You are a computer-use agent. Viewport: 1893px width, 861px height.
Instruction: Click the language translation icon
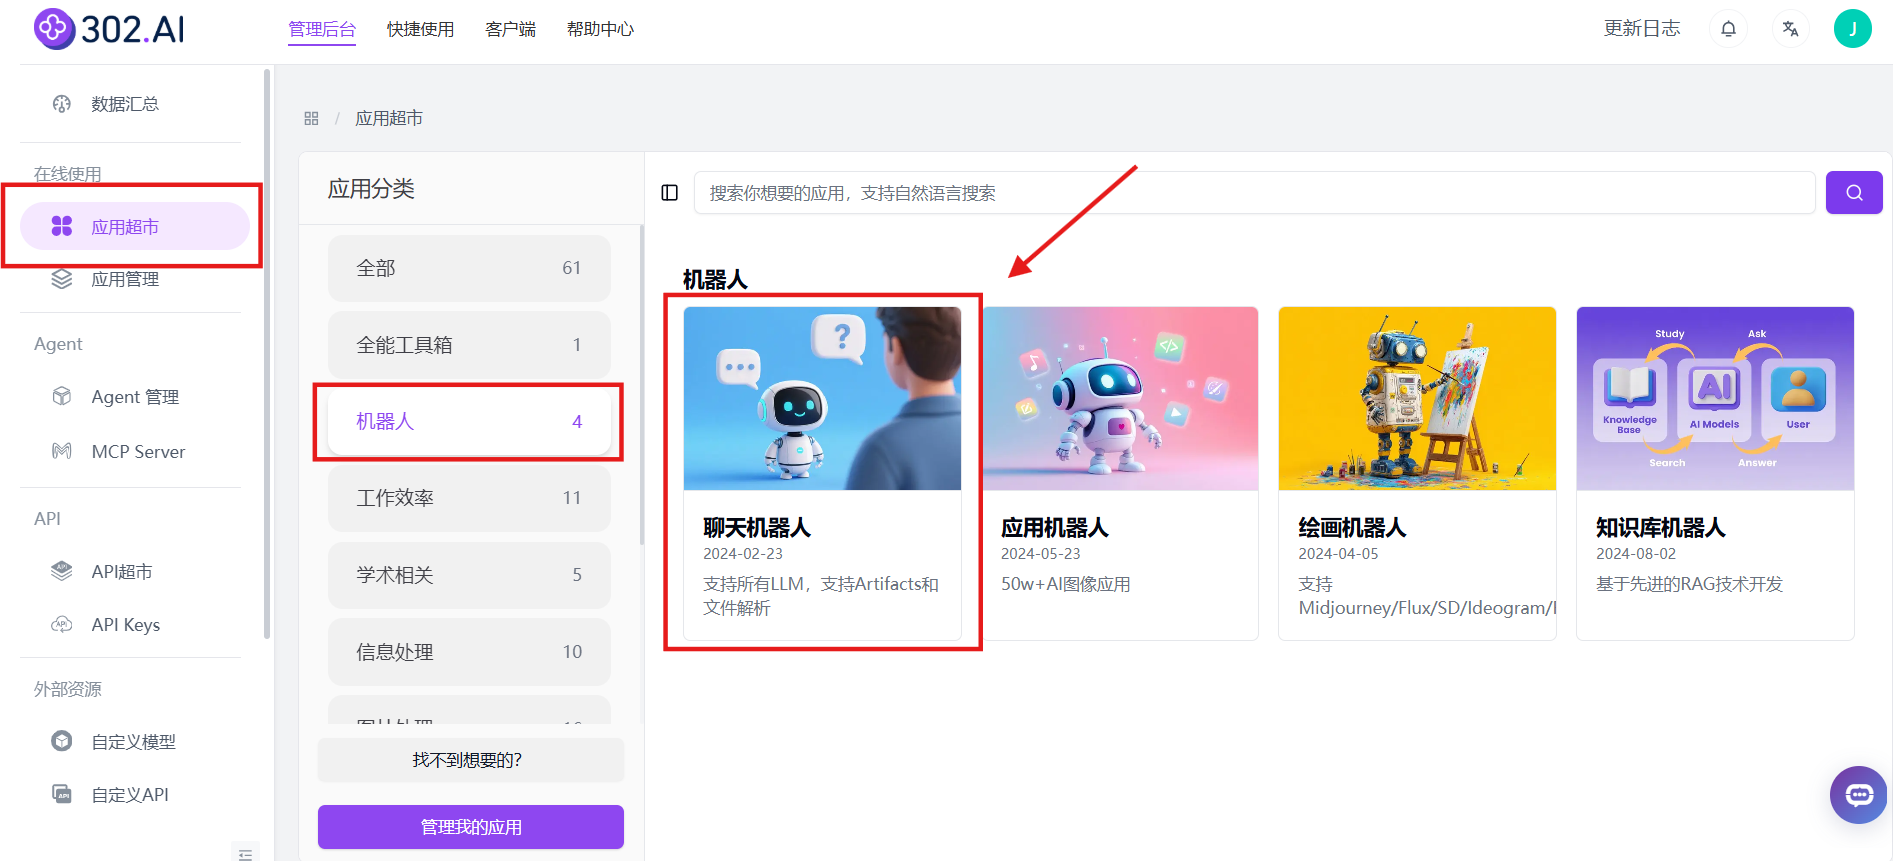point(1790,29)
